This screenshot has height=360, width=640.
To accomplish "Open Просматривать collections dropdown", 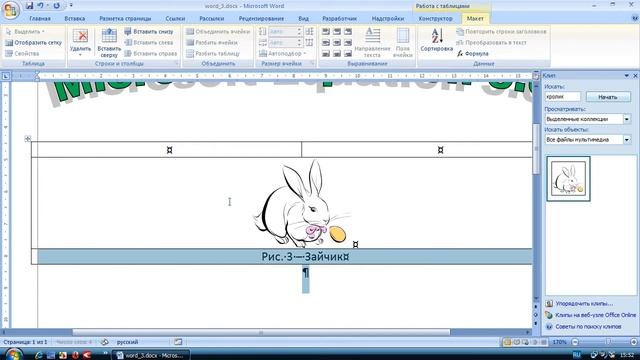I will (627, 119).
